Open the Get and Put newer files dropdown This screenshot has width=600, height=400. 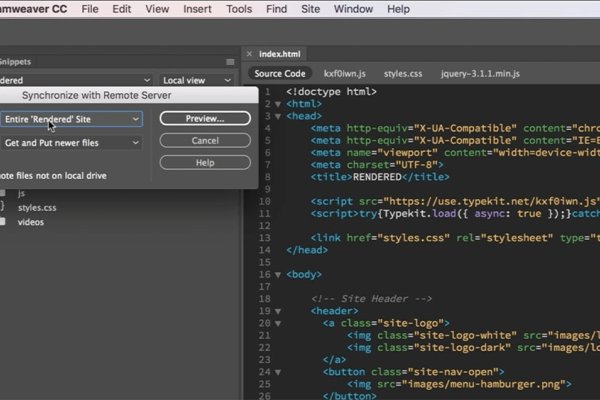tap(71, 143)
